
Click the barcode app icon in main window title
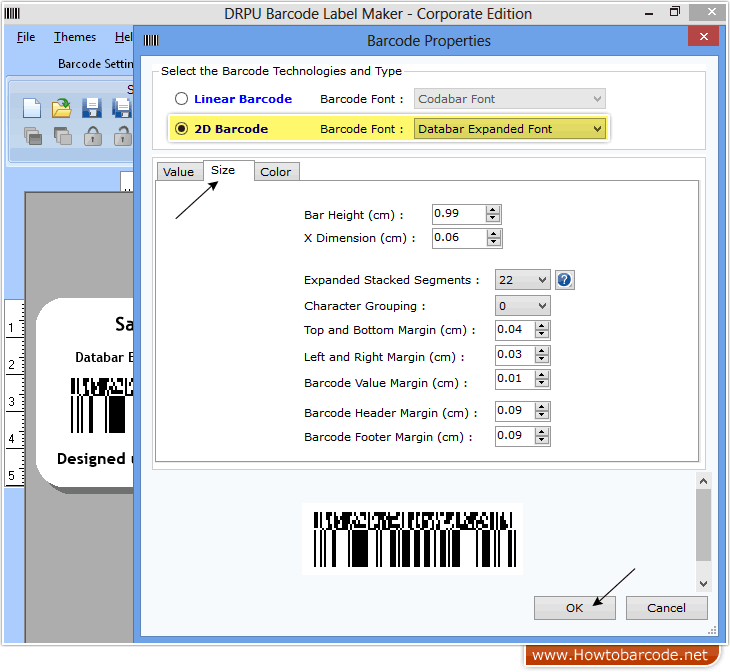(12, 14)
